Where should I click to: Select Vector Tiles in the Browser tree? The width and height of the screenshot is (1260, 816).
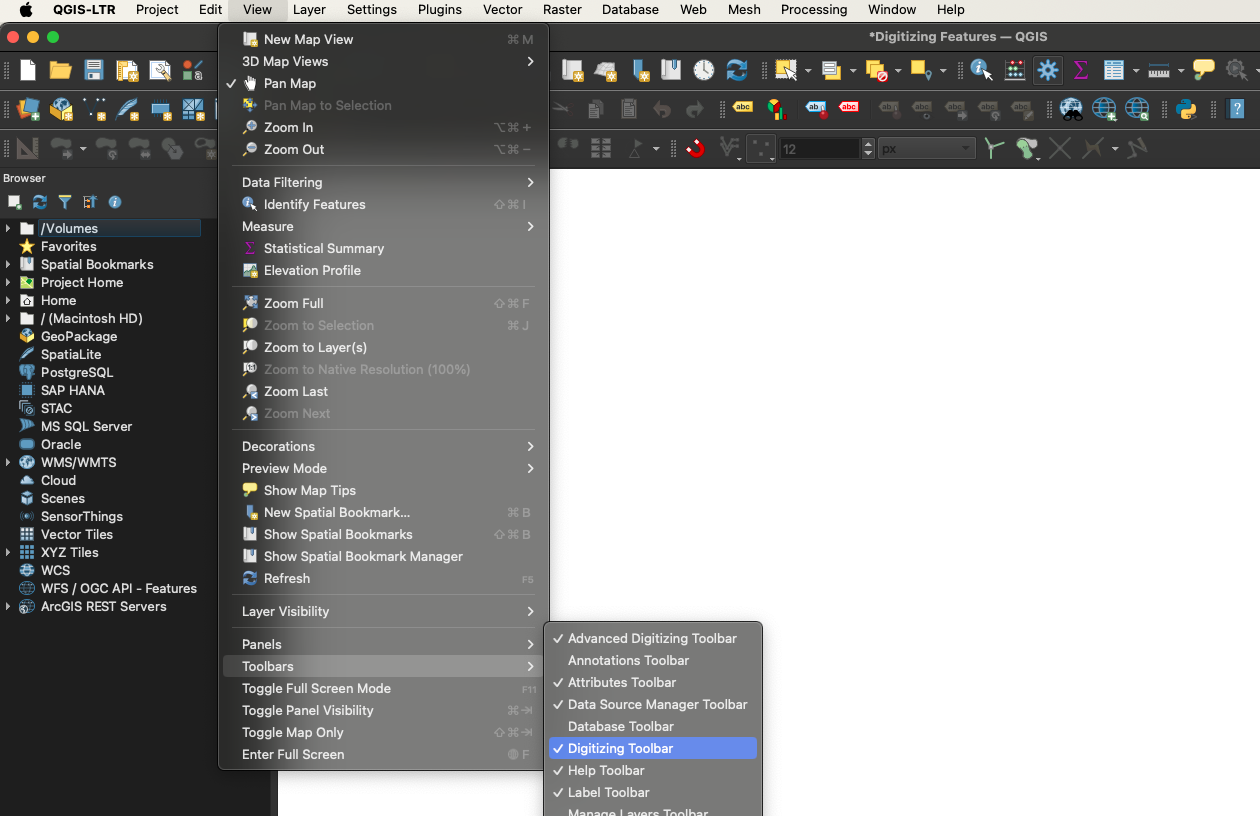77,534
